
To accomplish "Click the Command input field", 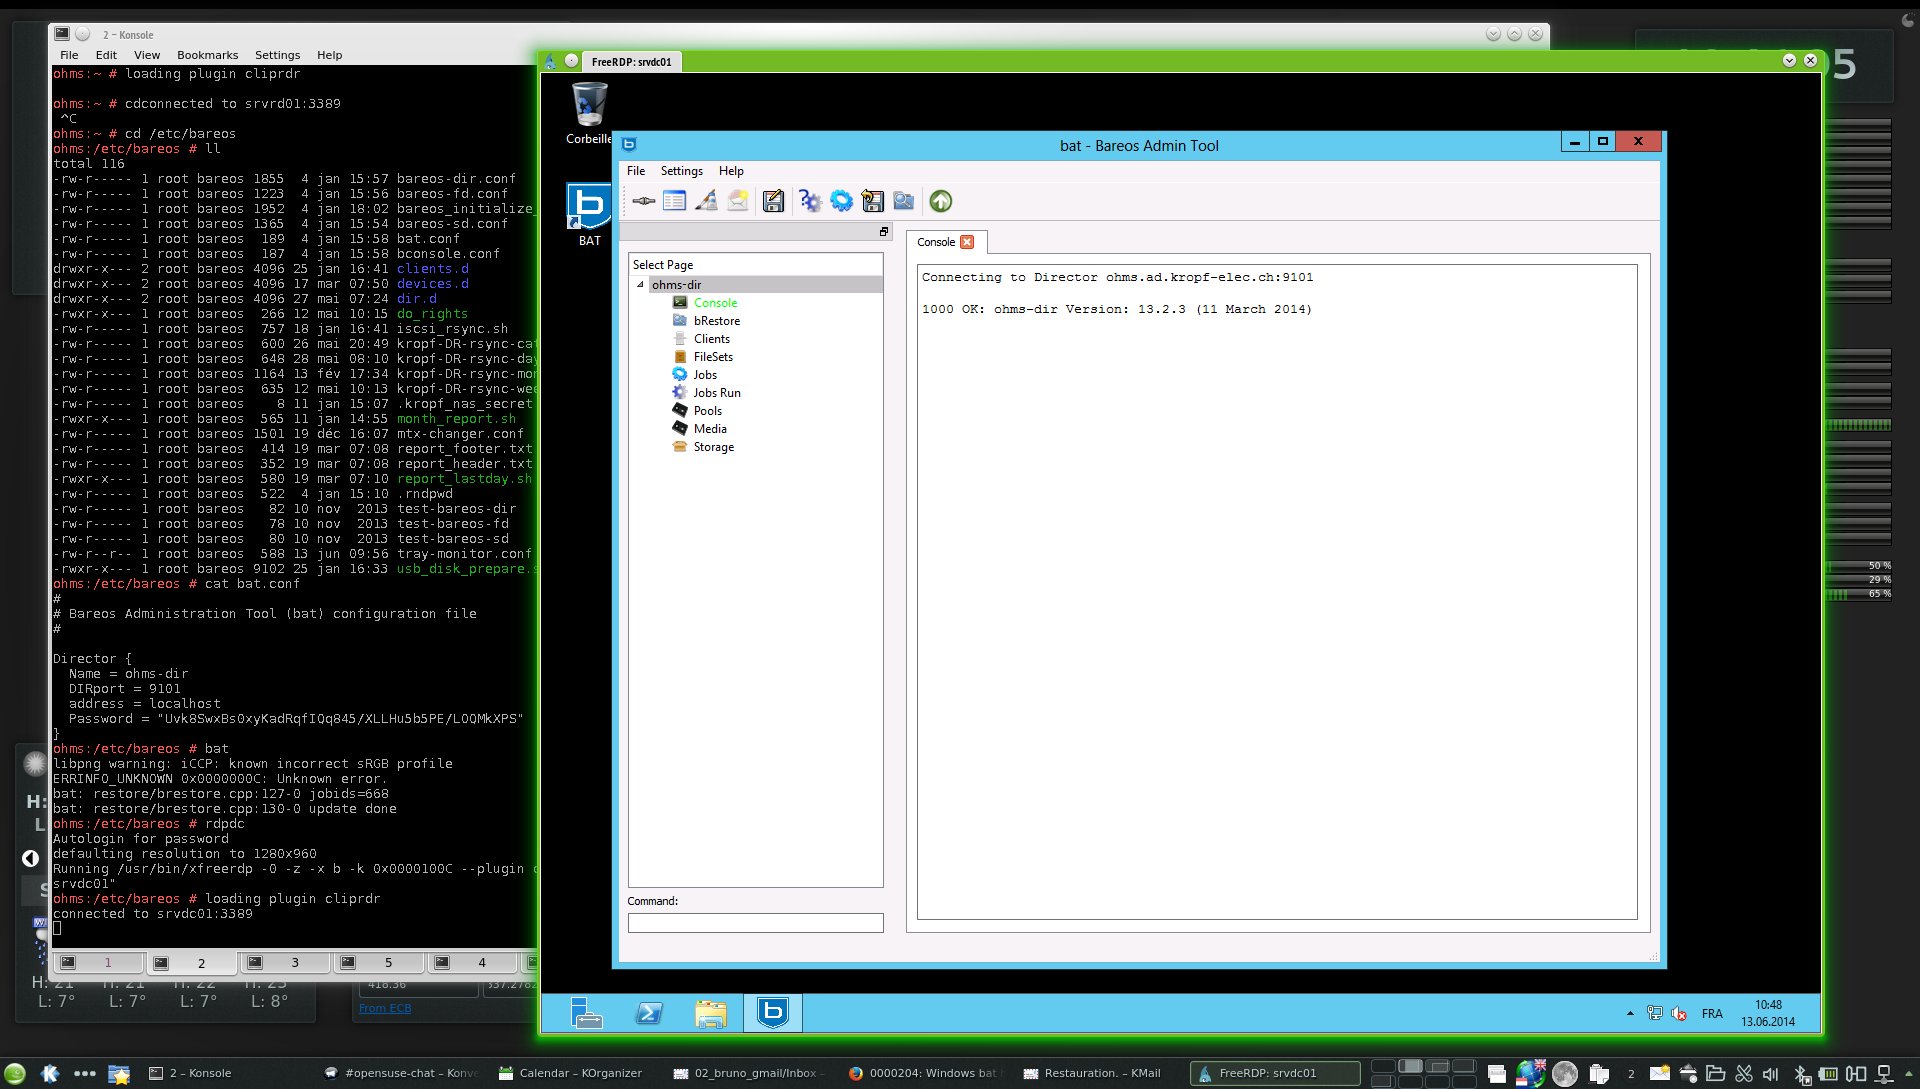I will tap(755, 923).
